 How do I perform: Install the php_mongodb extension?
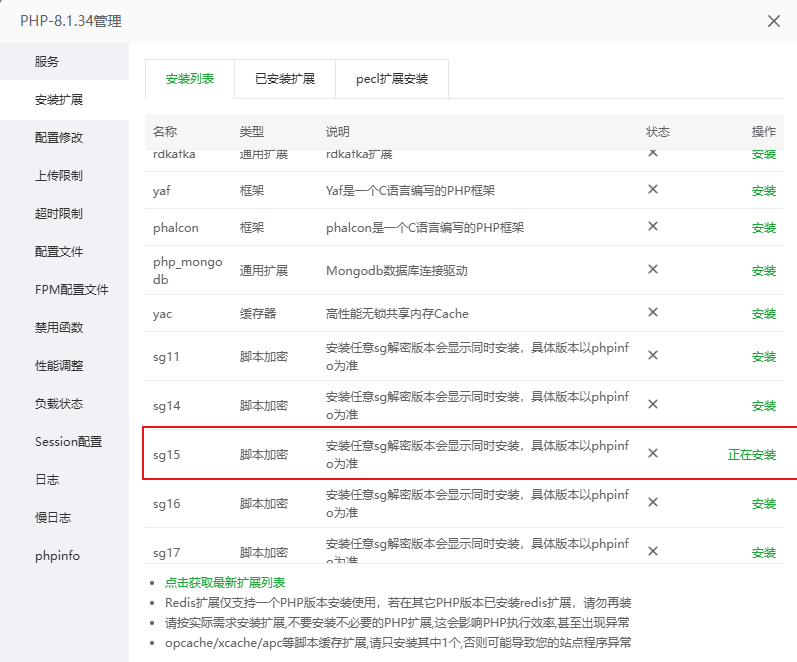[763, 270]
